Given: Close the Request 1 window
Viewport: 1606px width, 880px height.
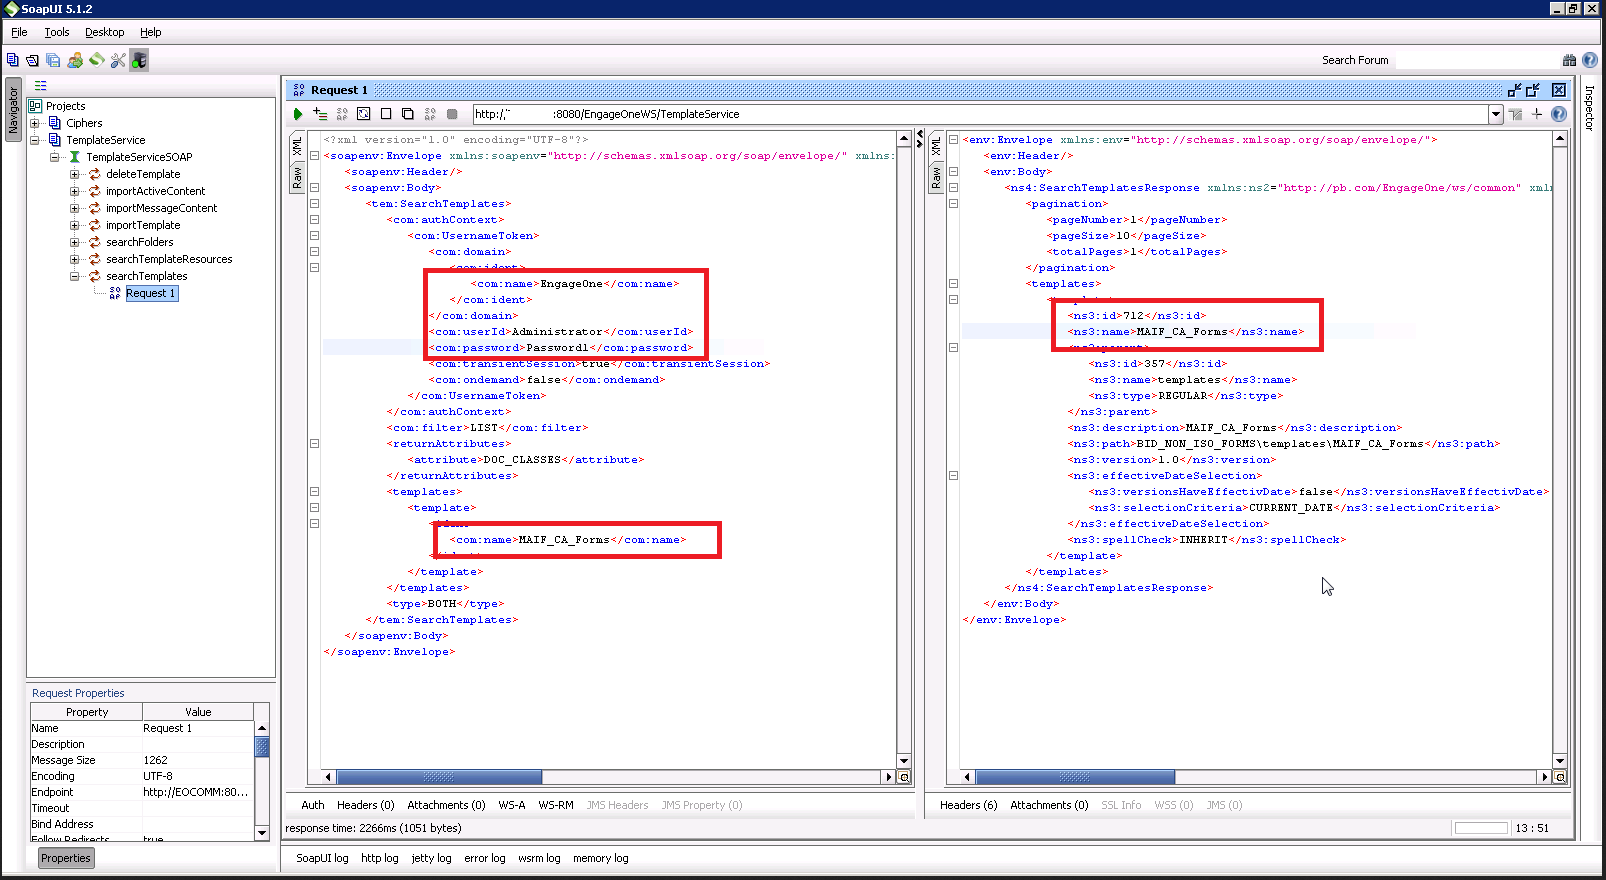Looking at the screenshot, I should pyautogui.click(x=1559, y=90).
